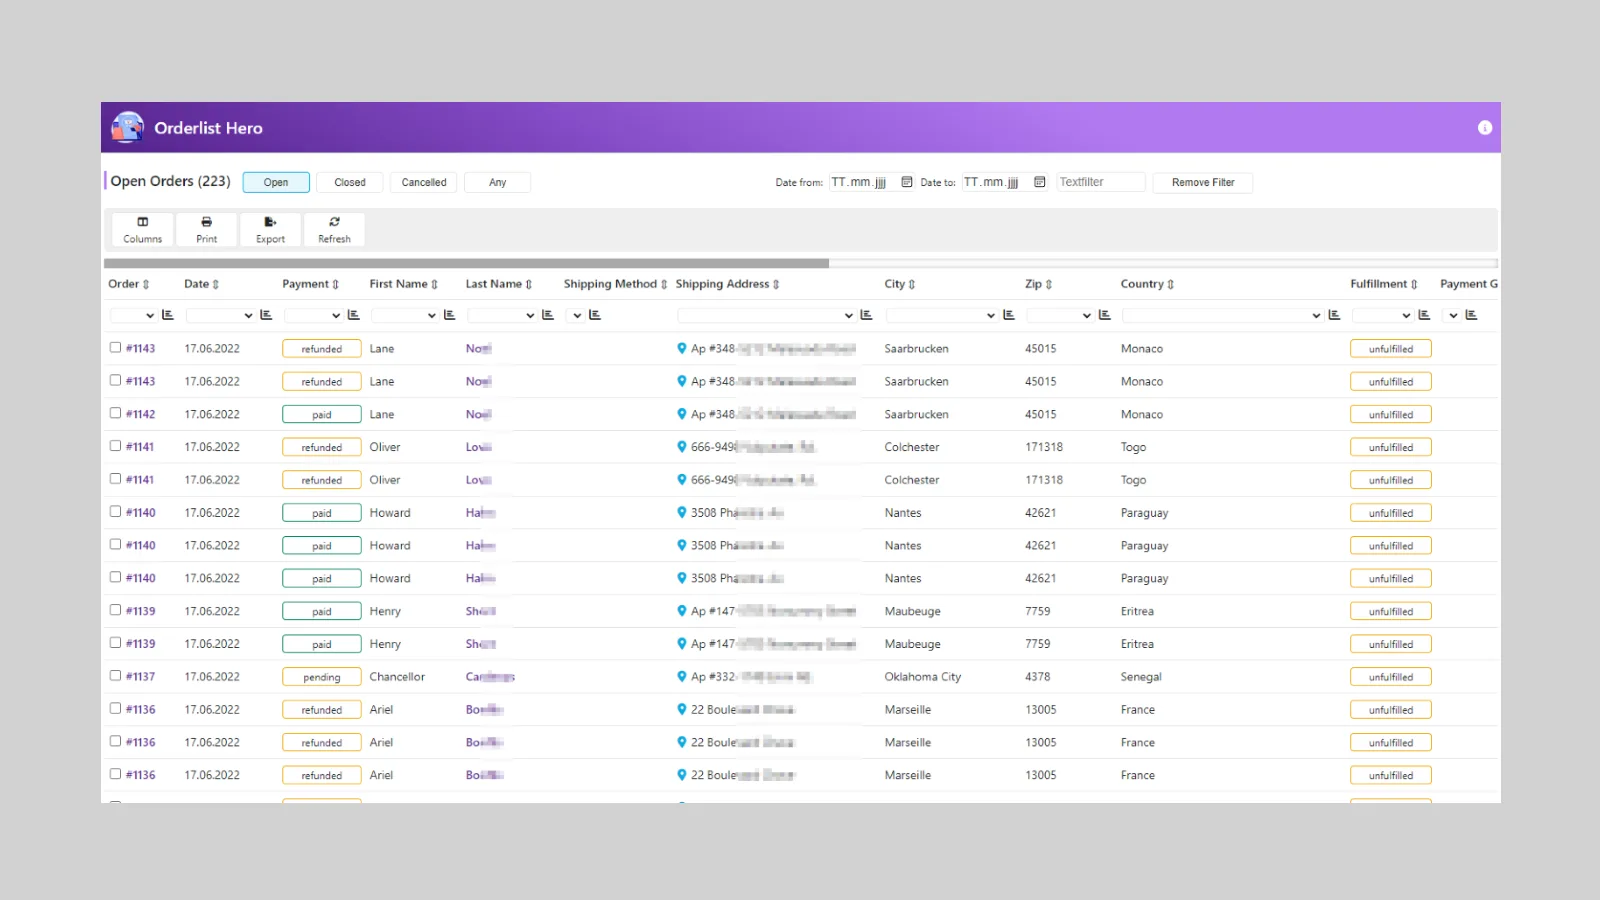1600x900 pixels.
Task: Expand the City filter dropdown
Action: click(942, 315)
